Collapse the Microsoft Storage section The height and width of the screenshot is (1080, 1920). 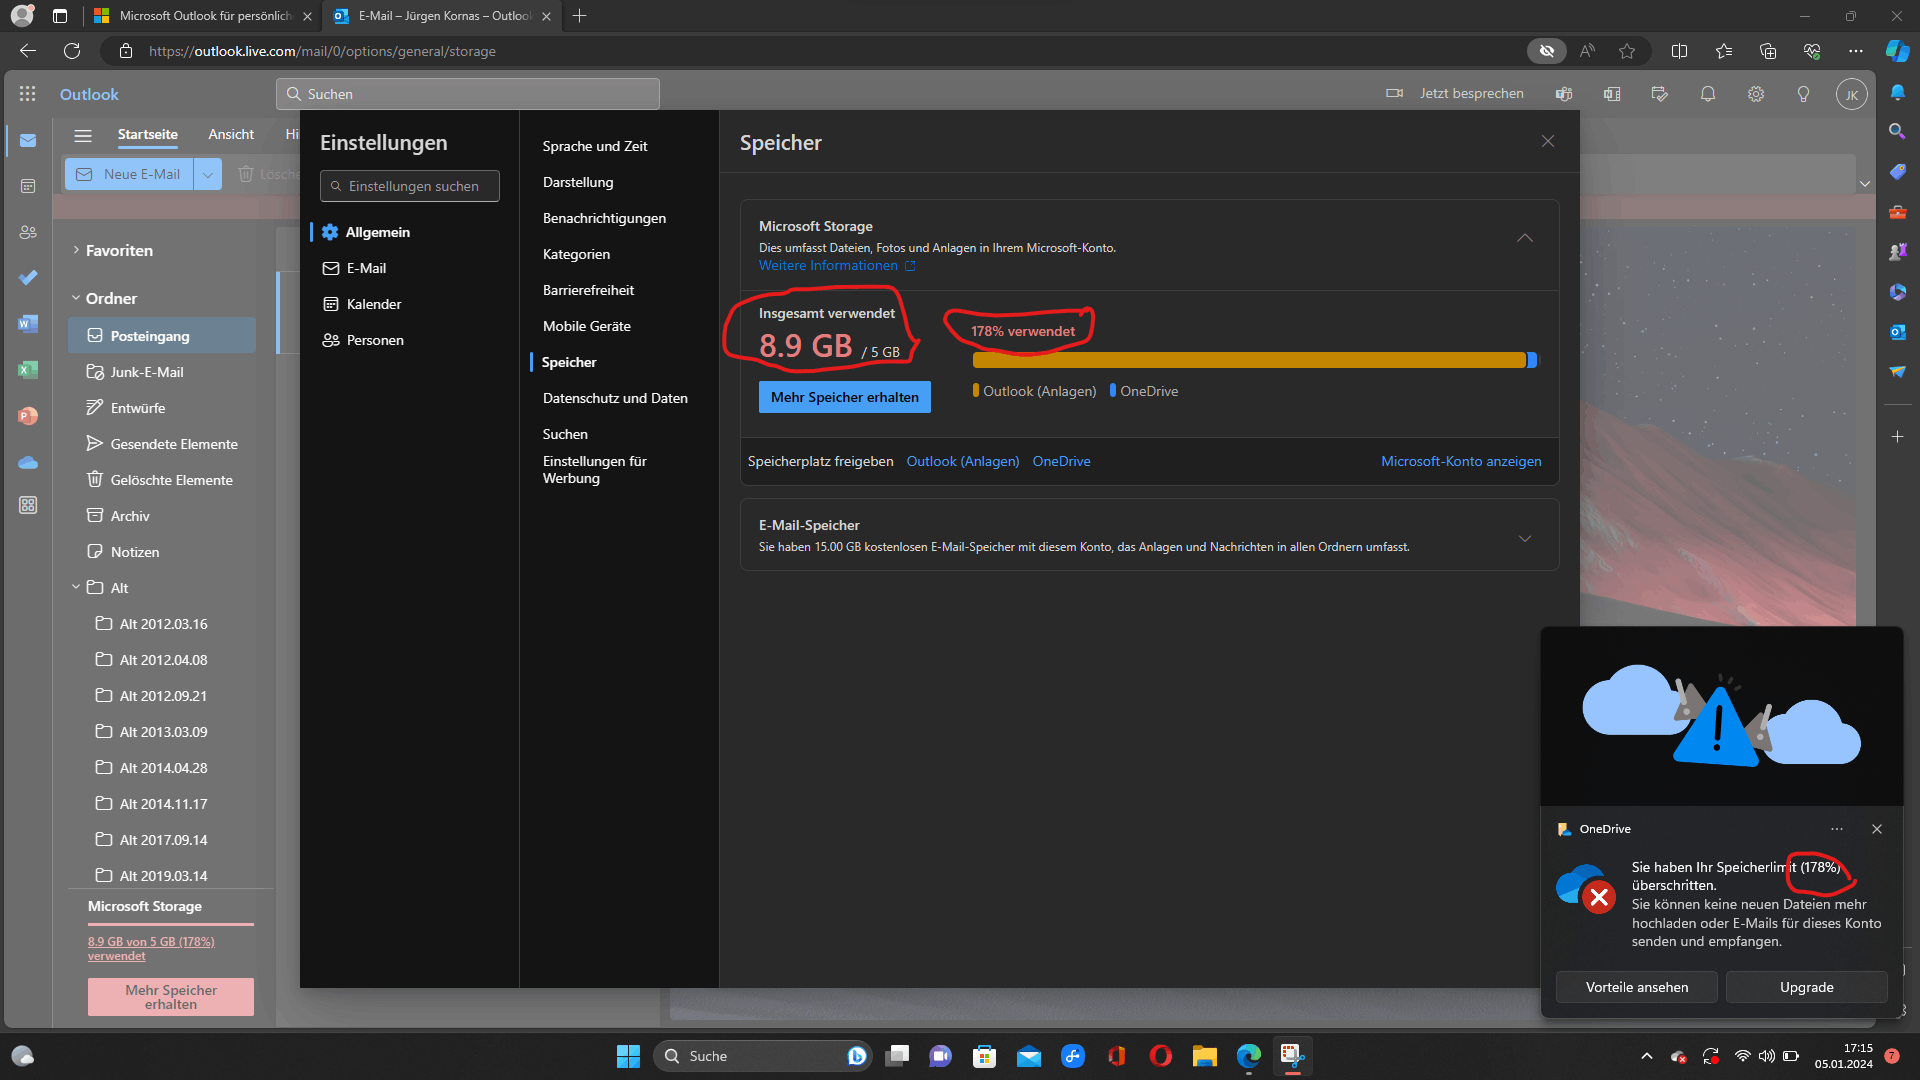pyautogui.click(x=1525, y=238)
